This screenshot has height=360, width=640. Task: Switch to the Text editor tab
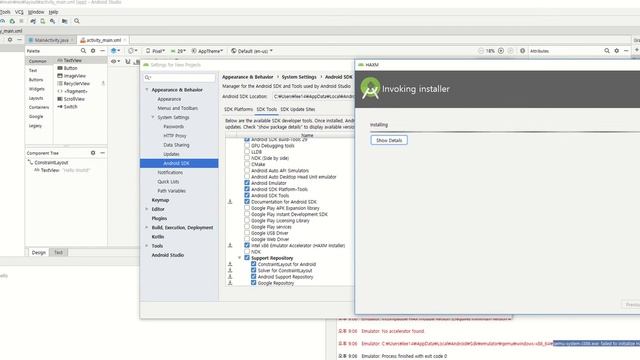click(58, 252)
